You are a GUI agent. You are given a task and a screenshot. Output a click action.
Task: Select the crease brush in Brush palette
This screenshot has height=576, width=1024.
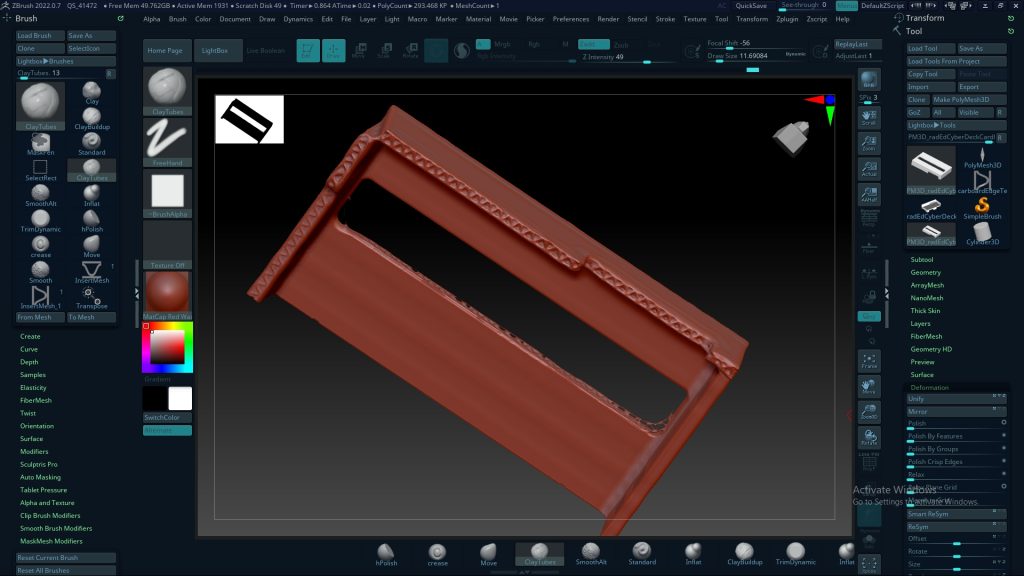click(40, 246)
